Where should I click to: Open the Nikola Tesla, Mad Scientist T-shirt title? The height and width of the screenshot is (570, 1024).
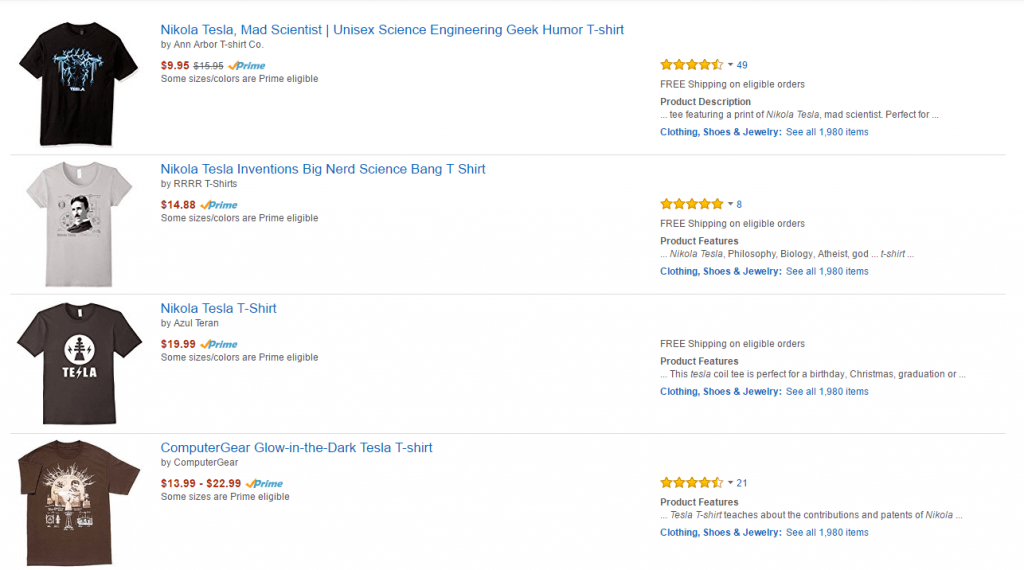pos(392,30)
